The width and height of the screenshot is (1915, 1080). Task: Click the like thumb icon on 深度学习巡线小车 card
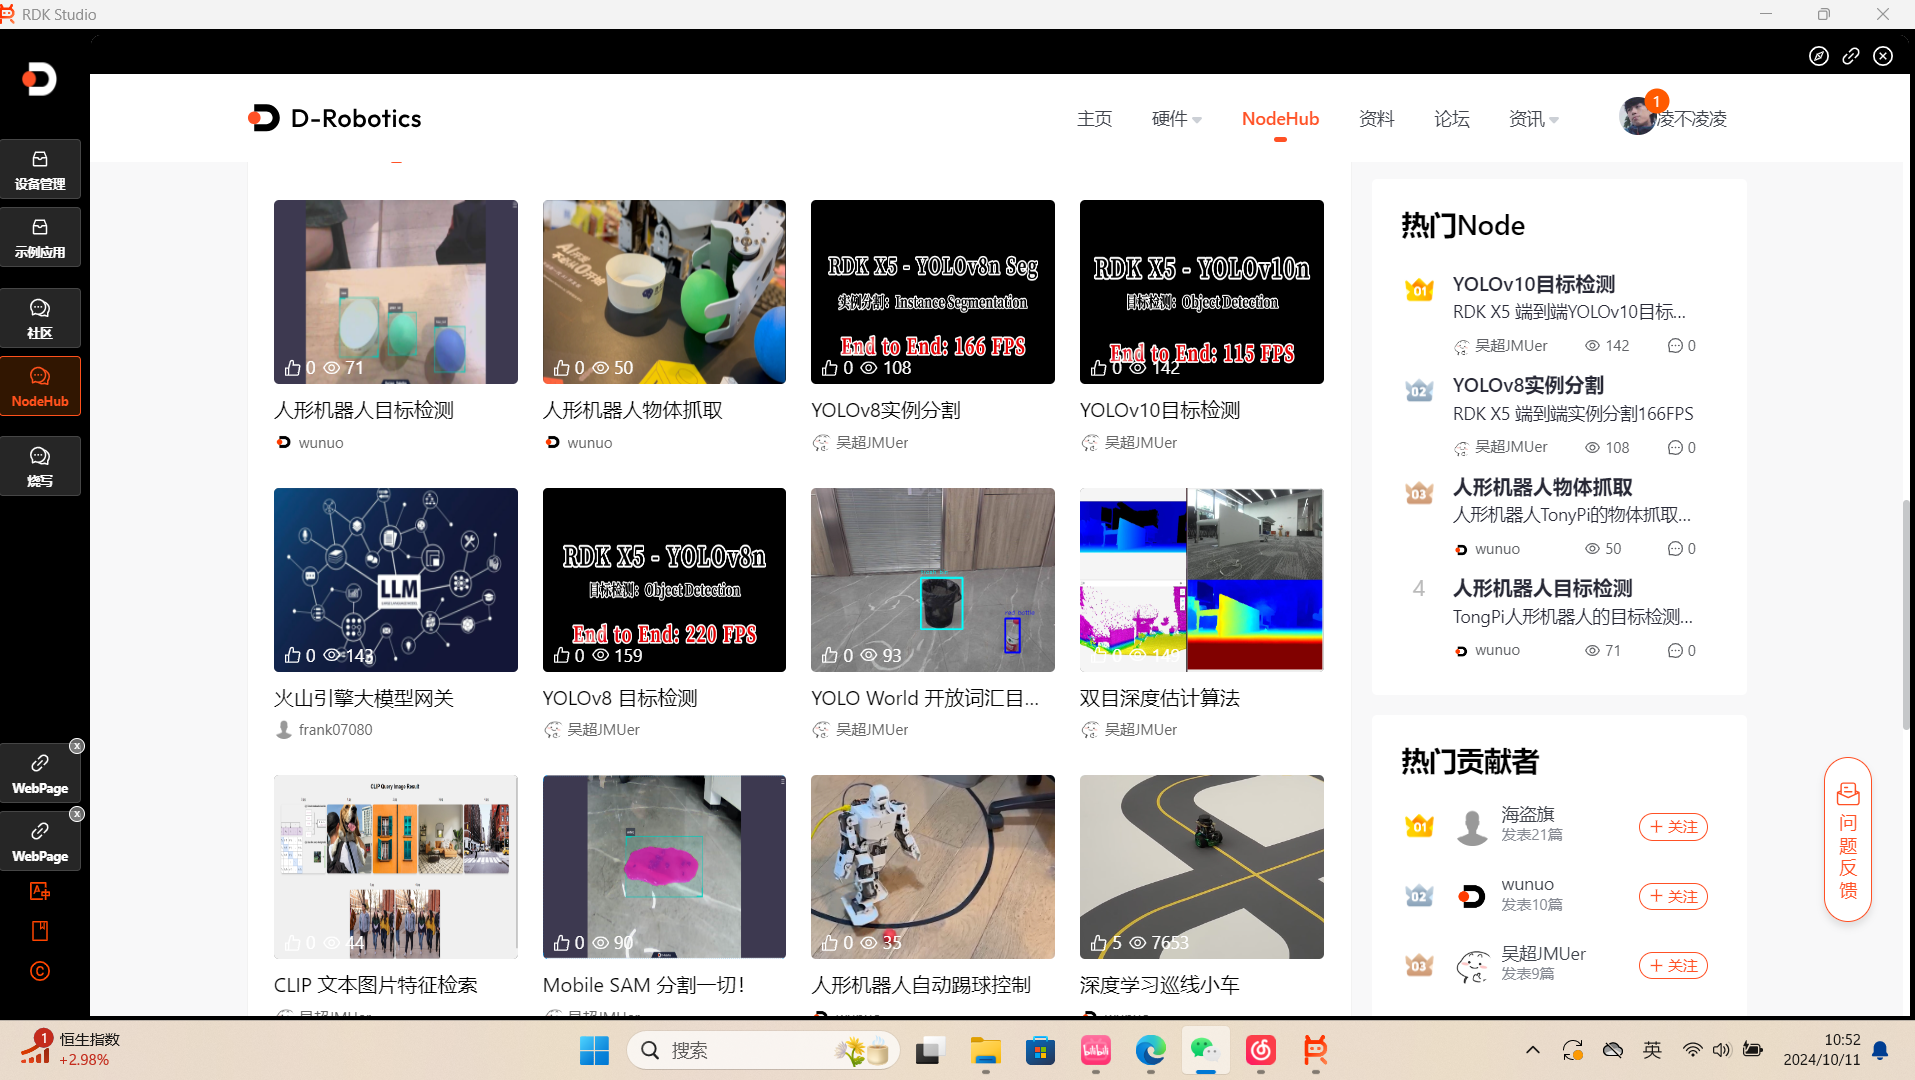point(1099,942)
